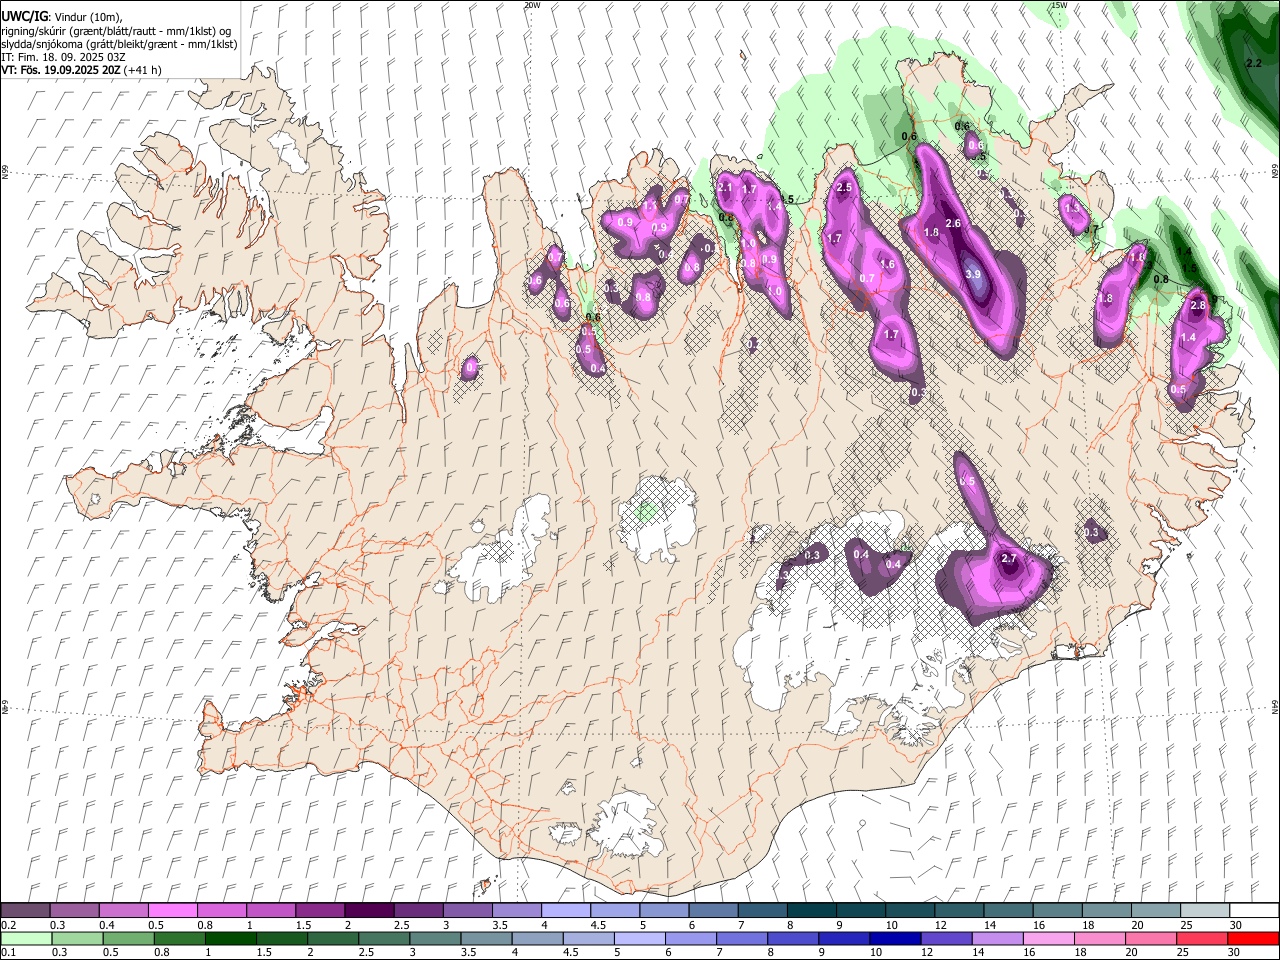Image resolution: width=1280 pixels, height=960 pixels.
Task: Click the 0.1 label on the rain scale
Action: tap(8, 952)
